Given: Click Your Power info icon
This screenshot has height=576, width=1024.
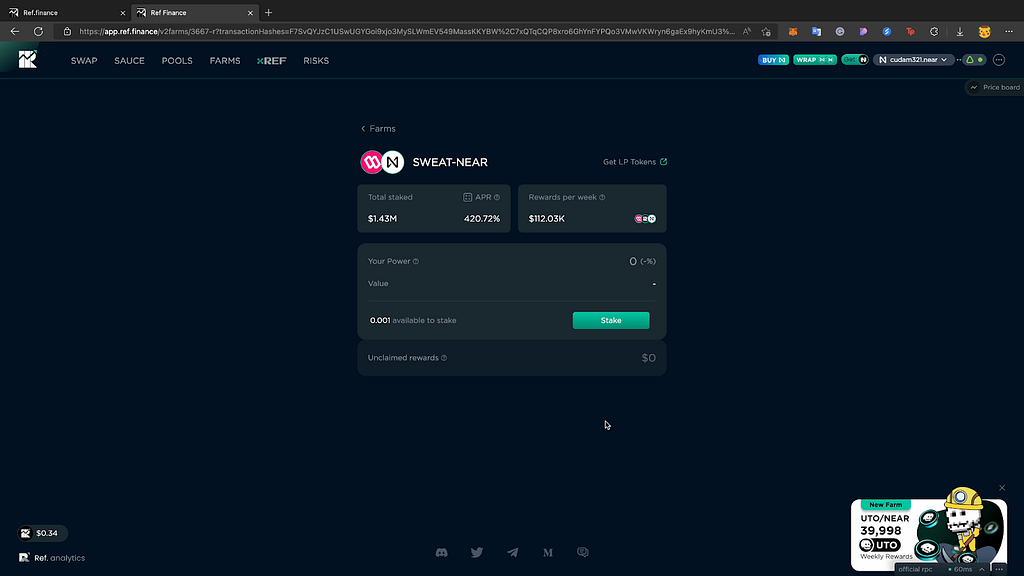Looking at the screenshot, I should (x=415, y=261).
